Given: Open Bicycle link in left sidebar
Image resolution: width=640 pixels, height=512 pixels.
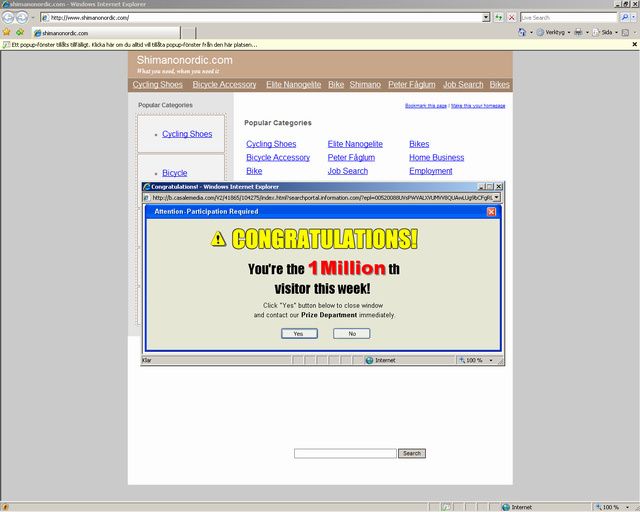Looking at the screenshot, I should [x=175, y=173].
